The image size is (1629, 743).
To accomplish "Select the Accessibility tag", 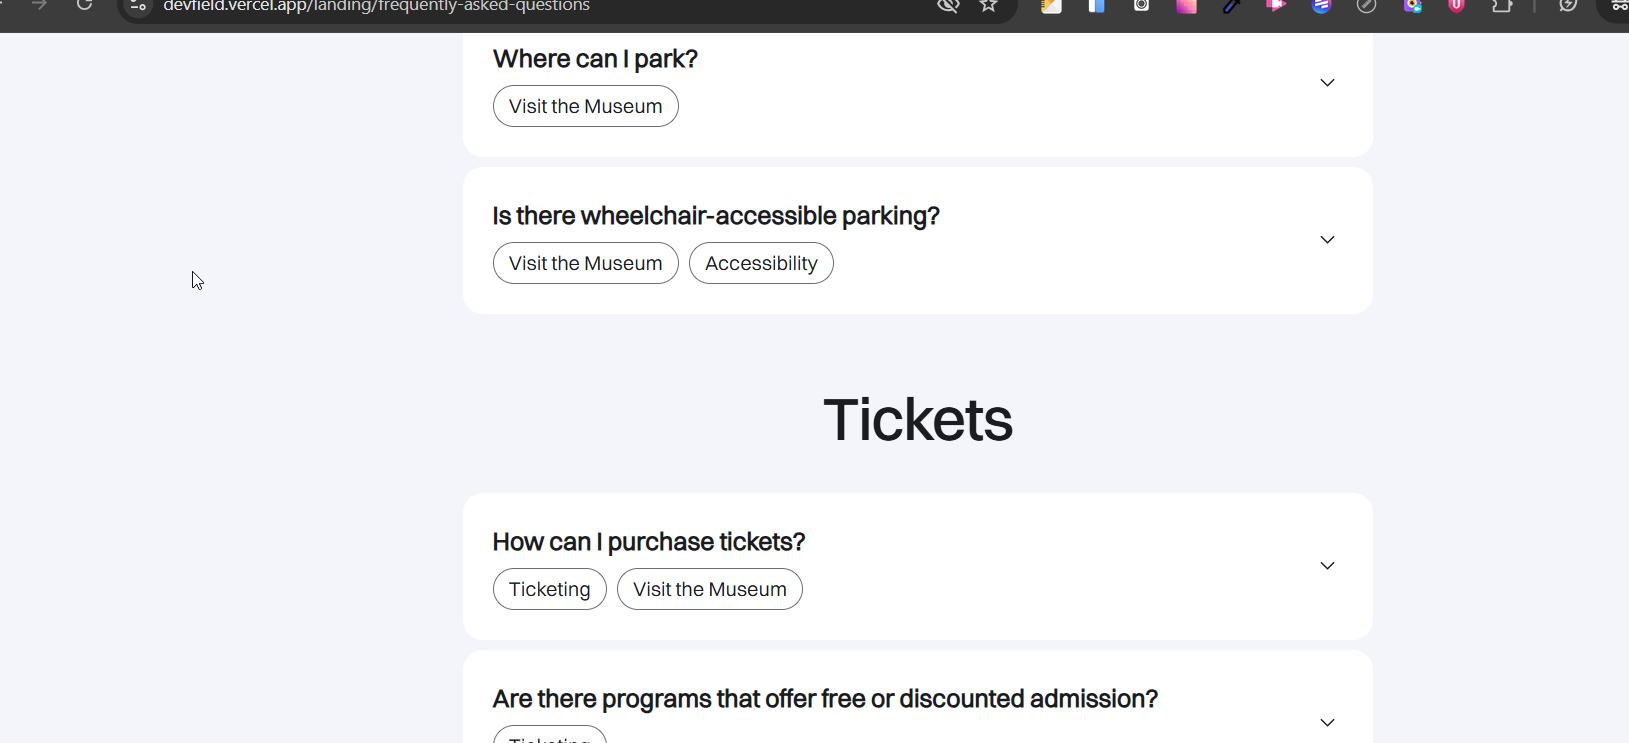I will pos(761,264).
